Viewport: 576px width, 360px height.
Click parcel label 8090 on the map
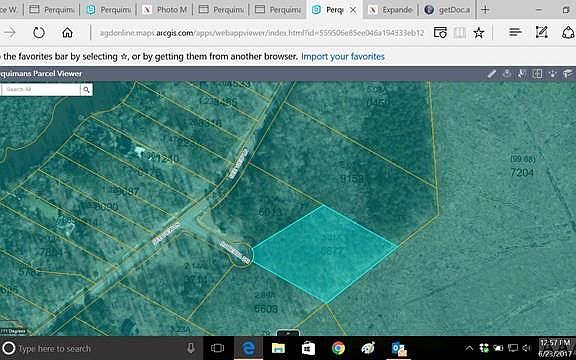point(106,207)
